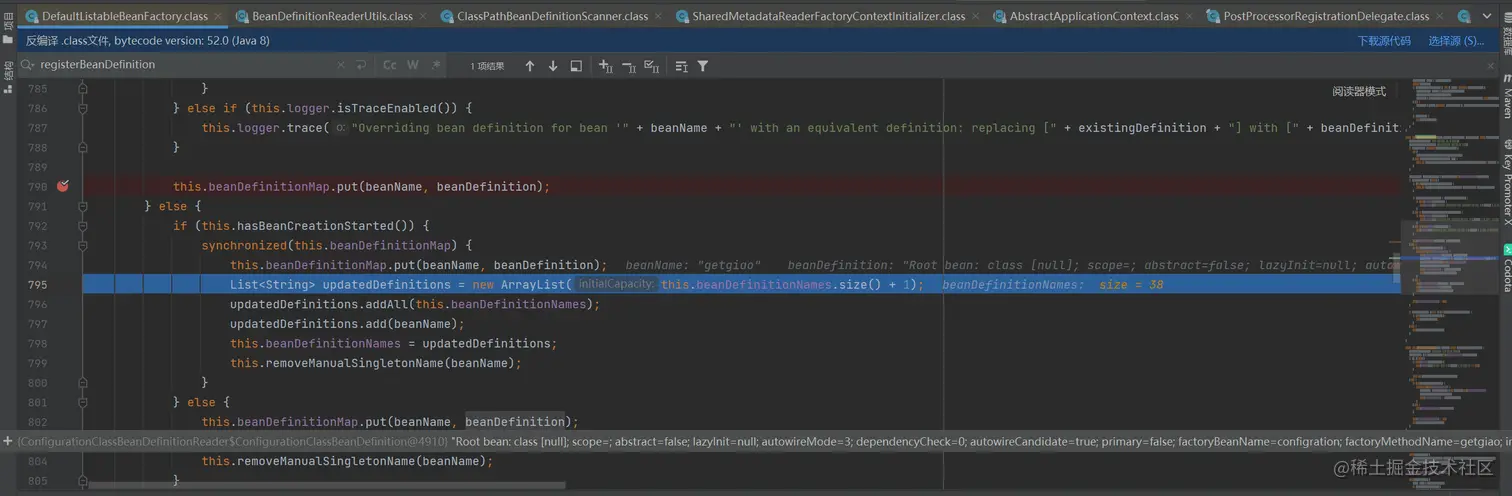Collapse code block at line 786
The width and height of the screenshot is (1512, 496).
tap(84, 108)
